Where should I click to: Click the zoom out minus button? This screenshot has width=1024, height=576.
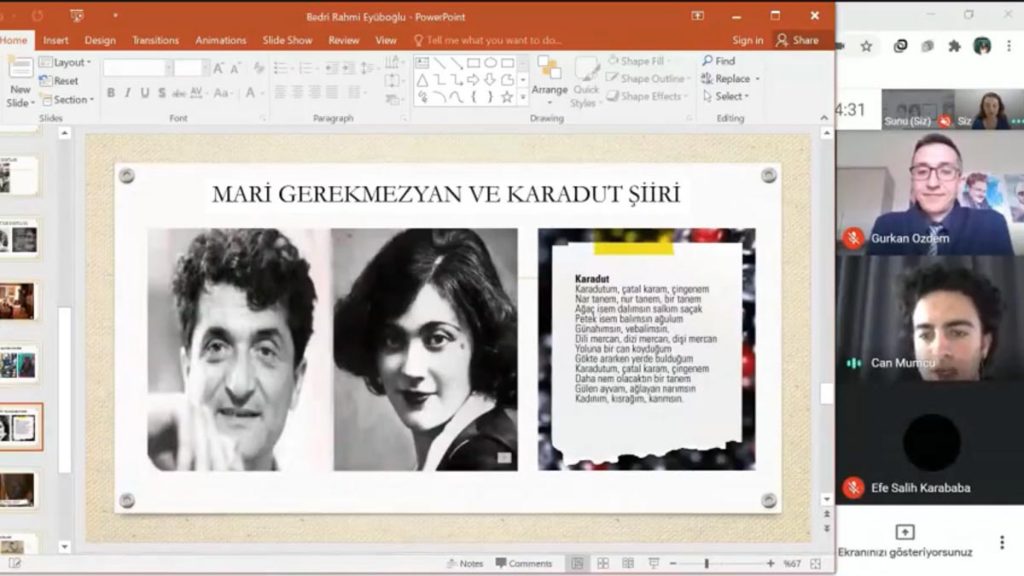(673, 563)
